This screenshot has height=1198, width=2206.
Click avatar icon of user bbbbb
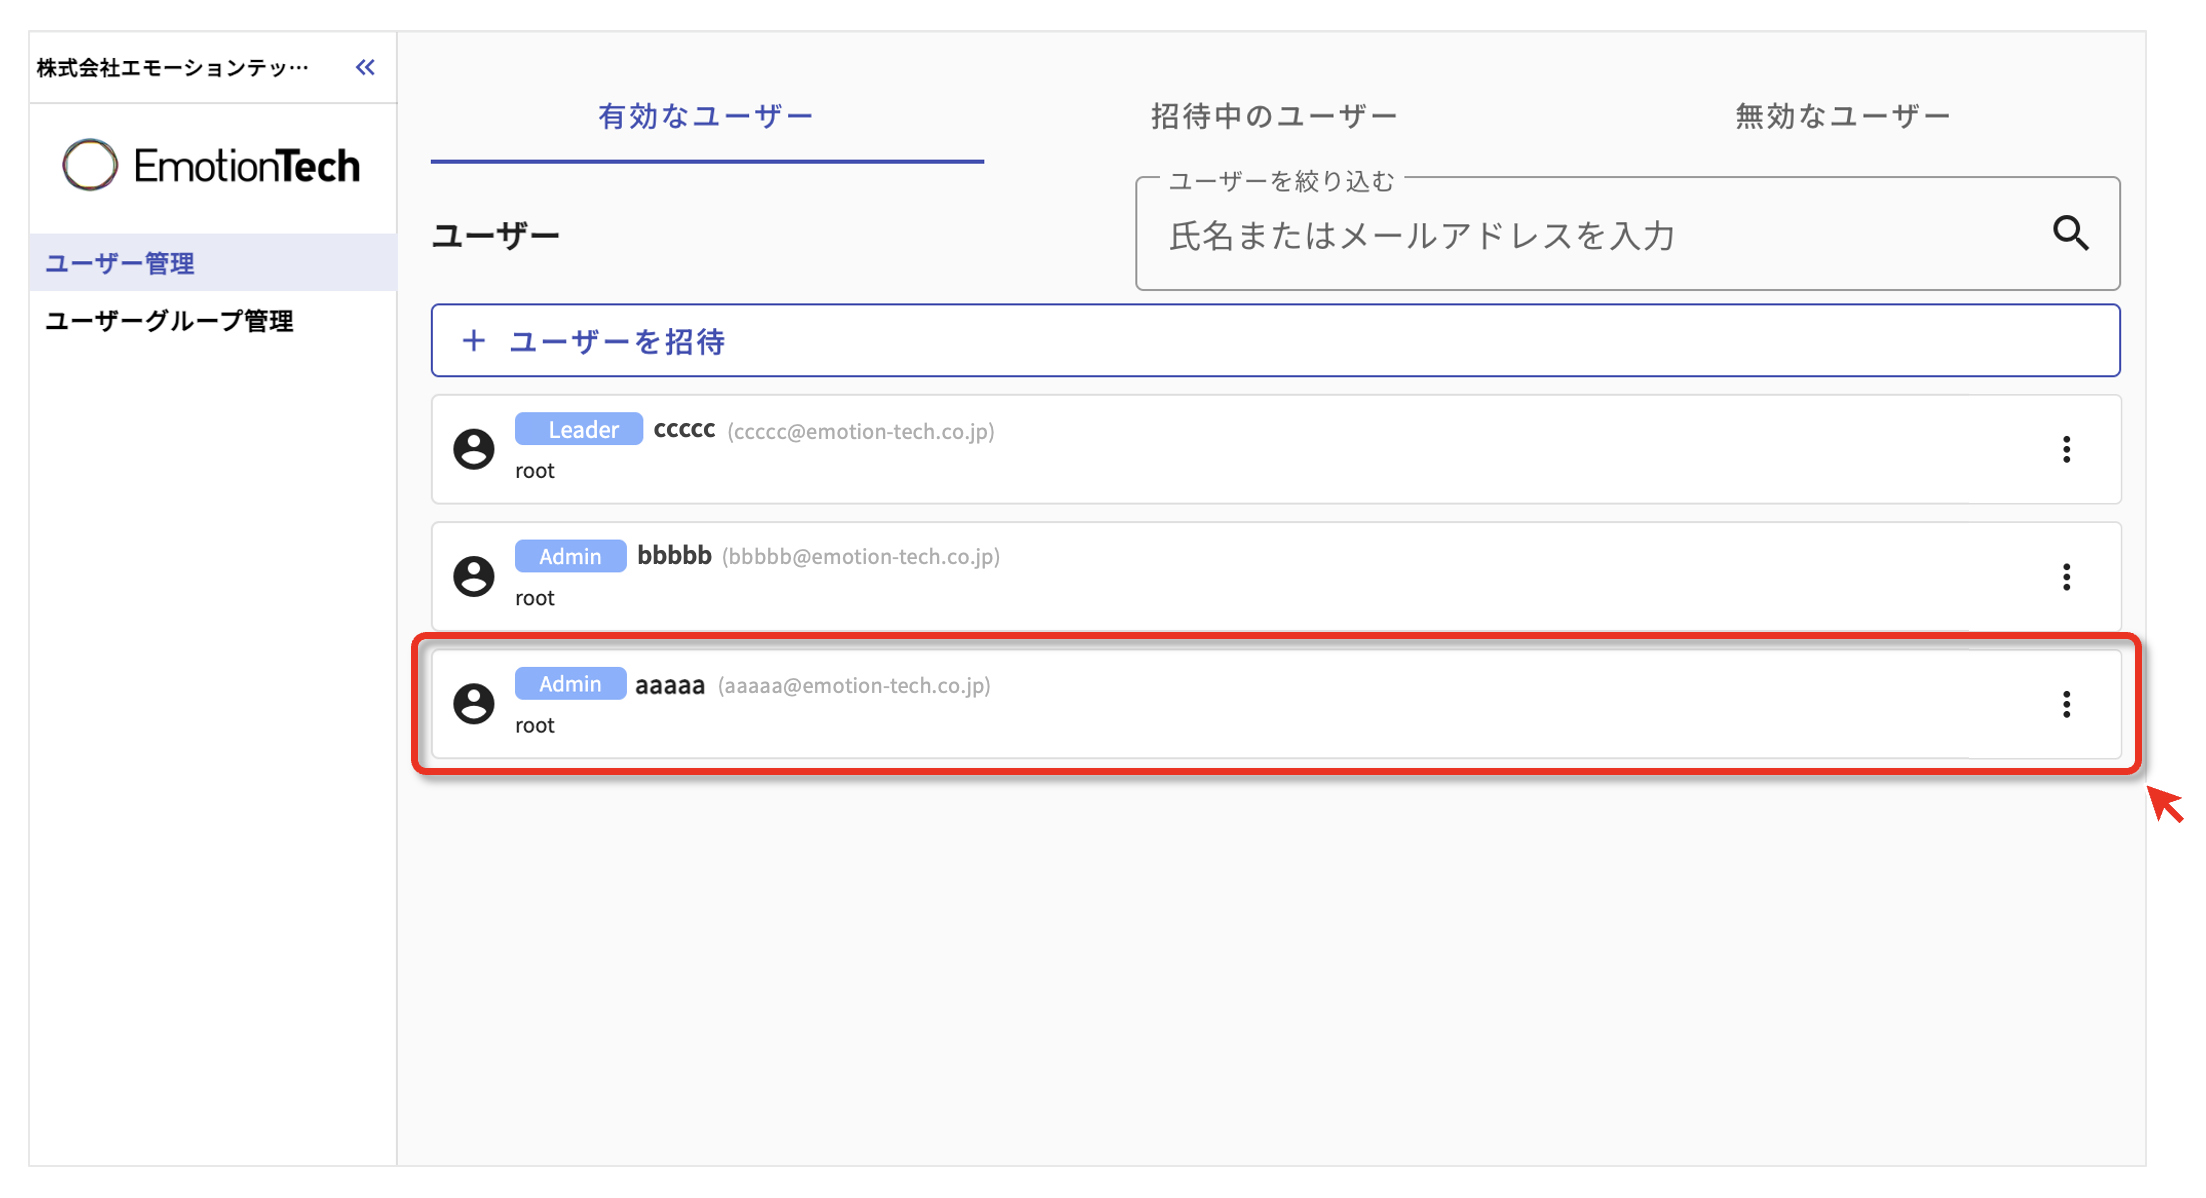coord(474,576)
